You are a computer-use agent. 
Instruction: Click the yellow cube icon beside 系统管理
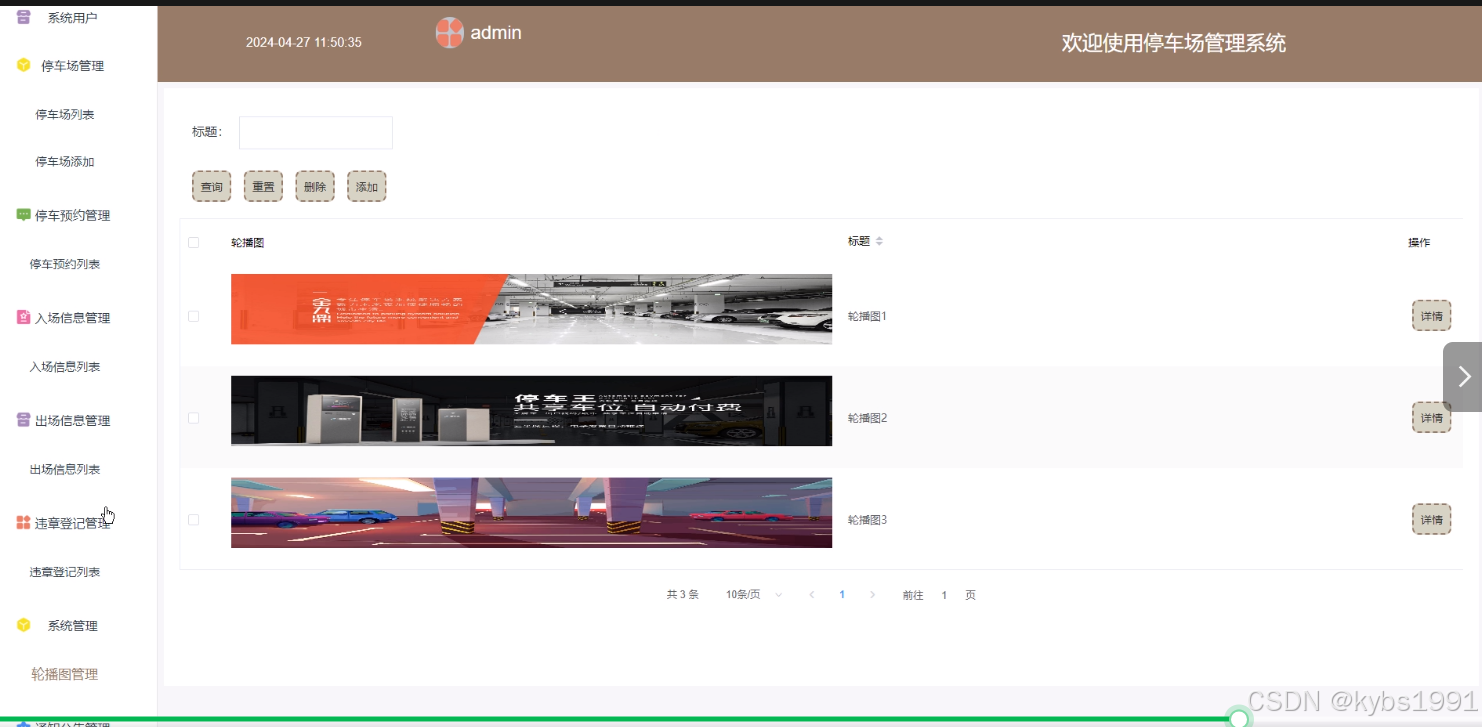pyautogui.click(x=24, y=625)
